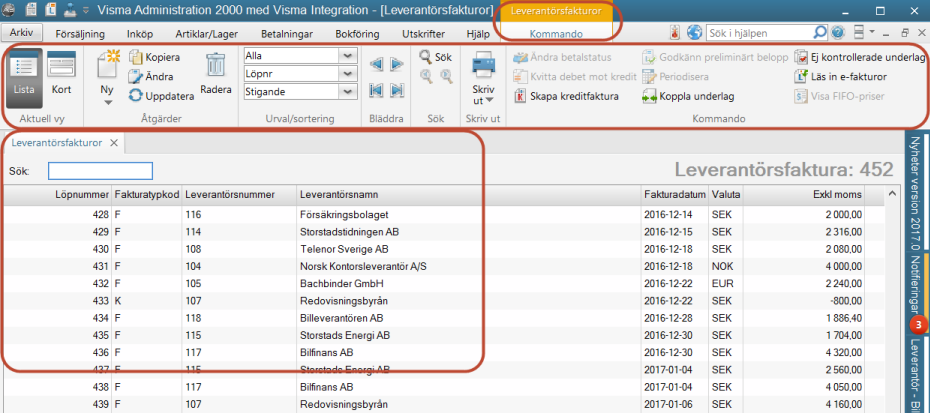
Task: Click Skapa kreditfaktura command
Action: [566, 96]
